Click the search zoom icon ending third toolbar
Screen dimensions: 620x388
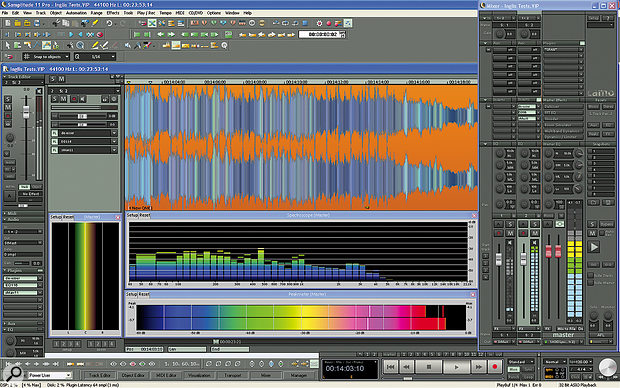coord(224,46)
